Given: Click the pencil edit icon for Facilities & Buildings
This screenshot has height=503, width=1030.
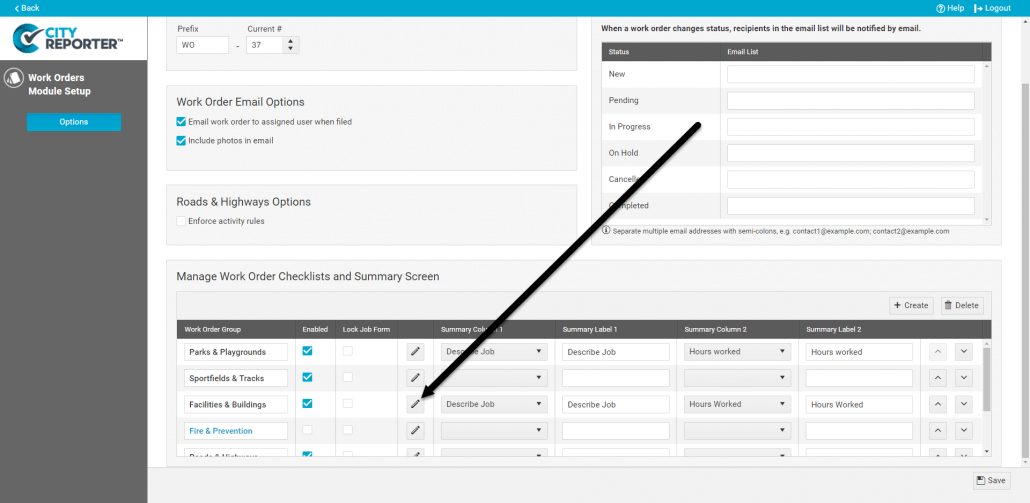Looking at the screenshot, I should 415,404.
